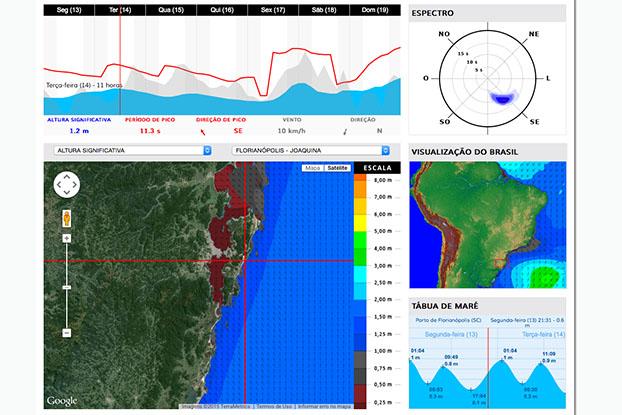
Task: Click the ESPECTRO panel header
Action: [488, 13]
